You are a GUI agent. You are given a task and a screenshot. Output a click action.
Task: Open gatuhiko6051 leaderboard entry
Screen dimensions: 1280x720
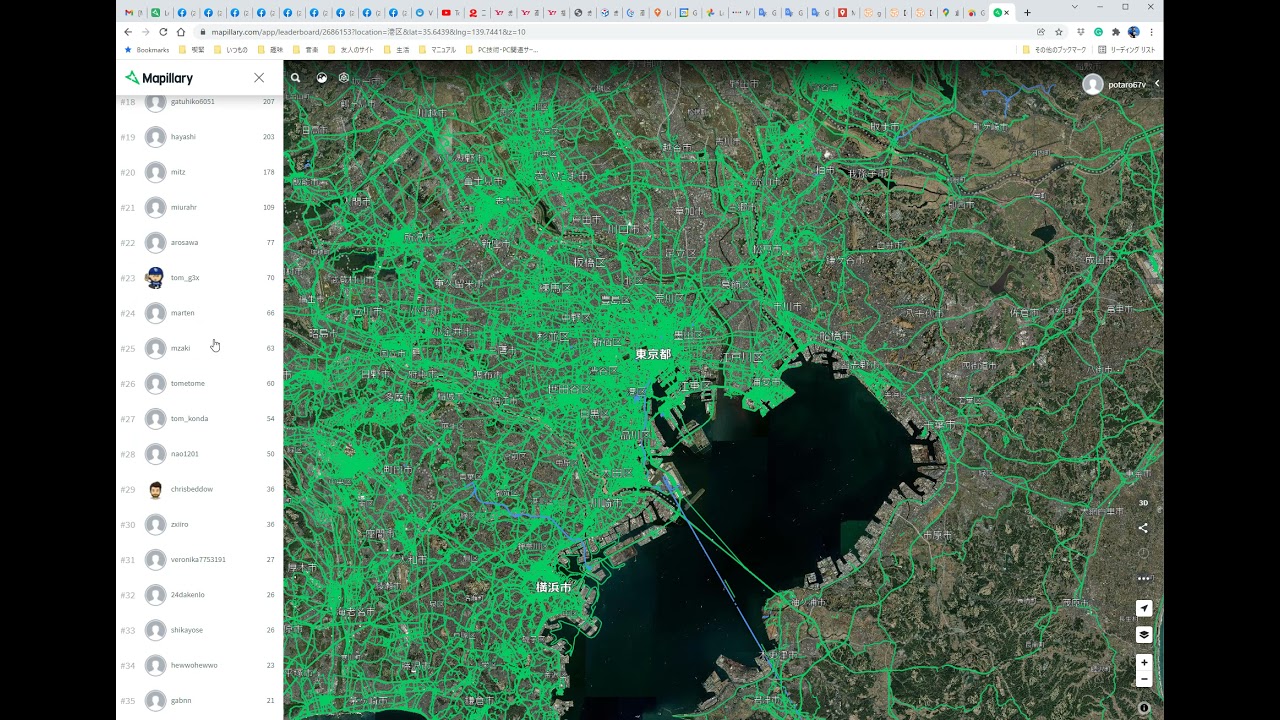pos(199,101)
